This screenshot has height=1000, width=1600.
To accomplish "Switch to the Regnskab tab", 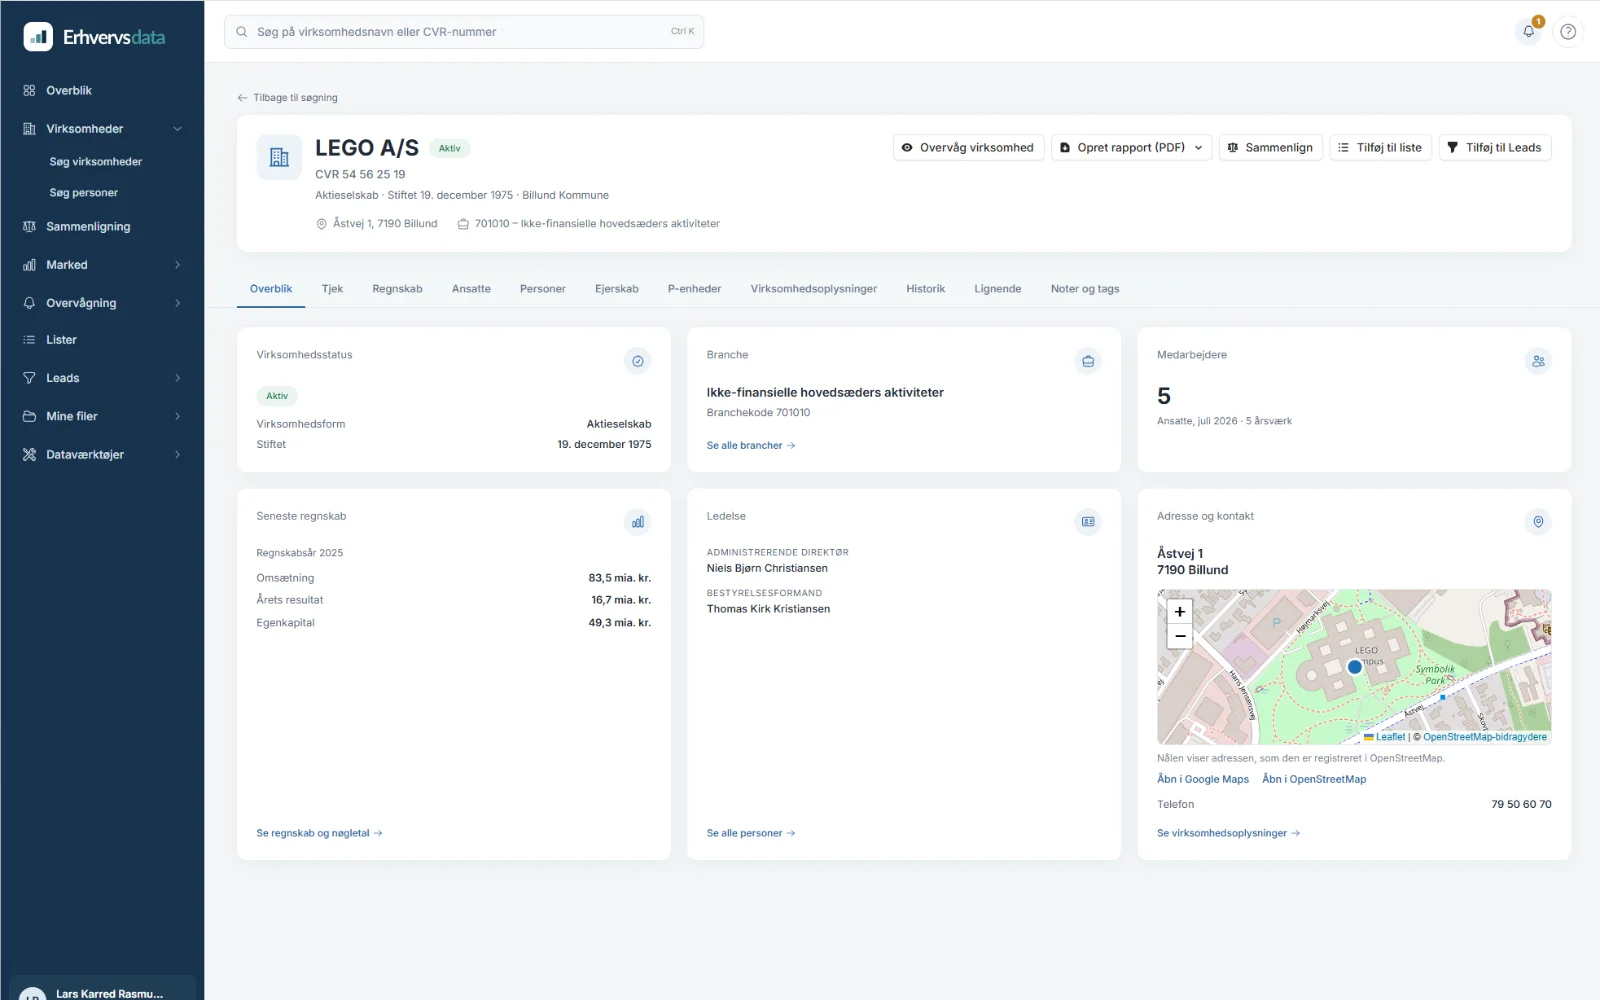I will (397, 289).
